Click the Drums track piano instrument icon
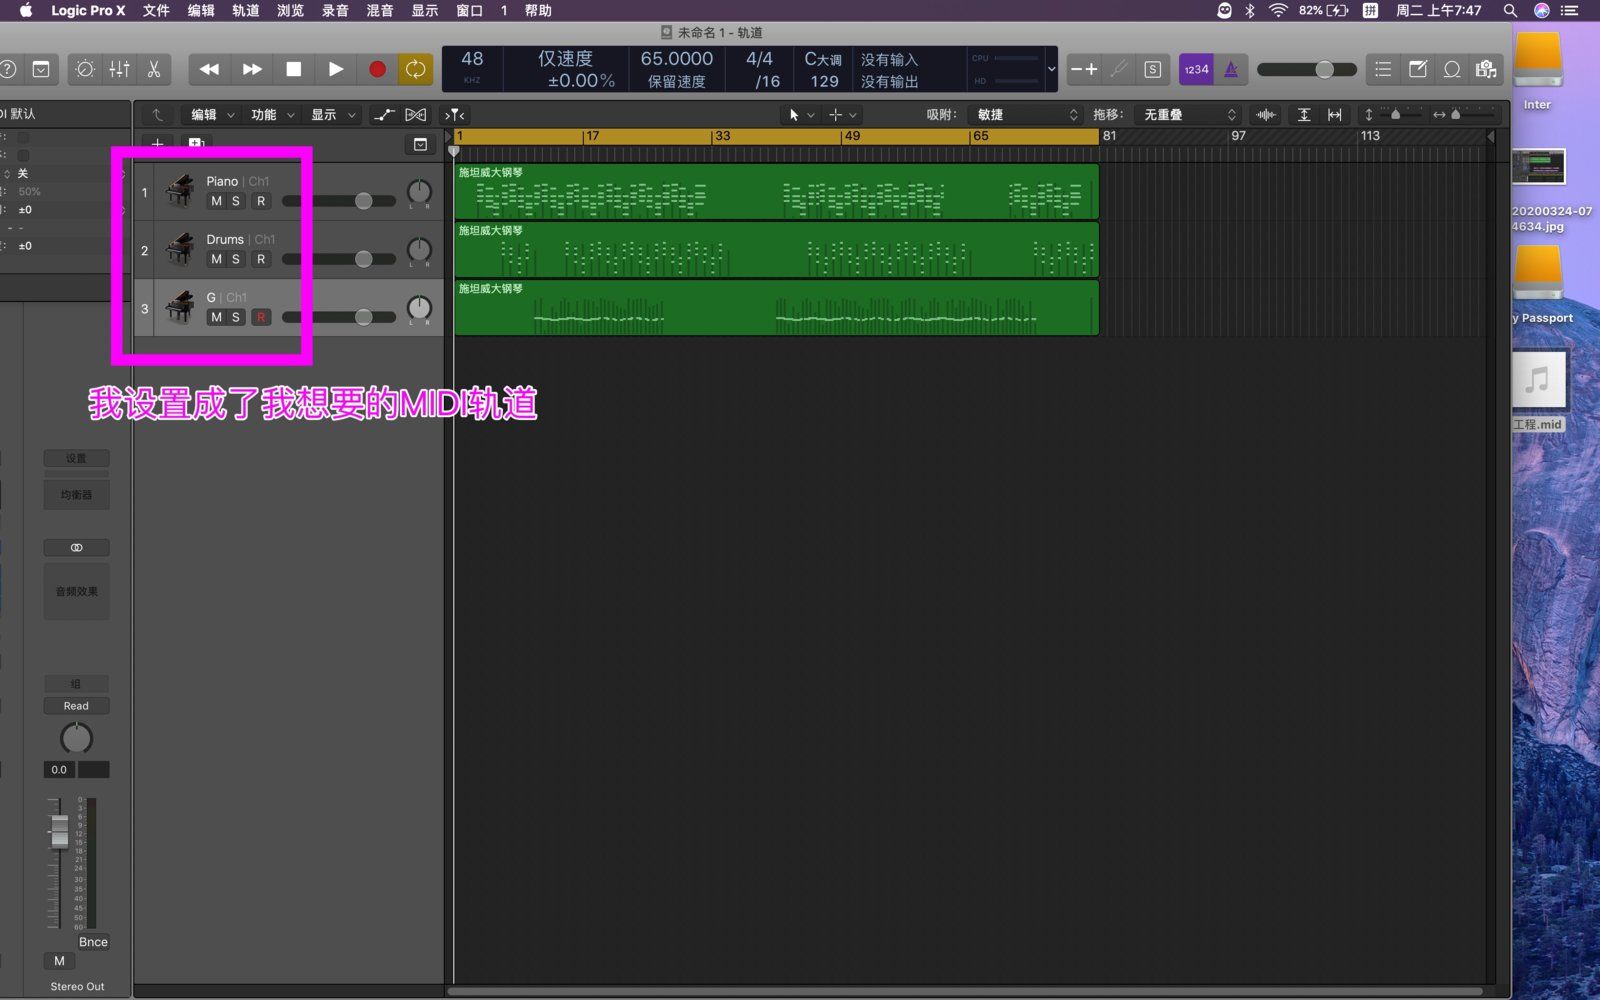Image resolution: width=1600 pixels, height=1000 pixels. (x=180, y=249)
